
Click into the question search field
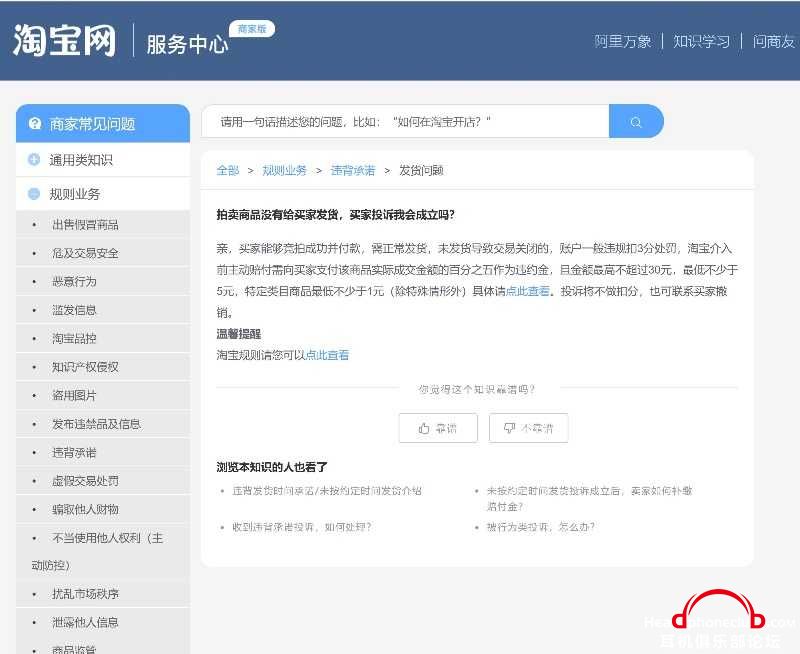point(406,121)
